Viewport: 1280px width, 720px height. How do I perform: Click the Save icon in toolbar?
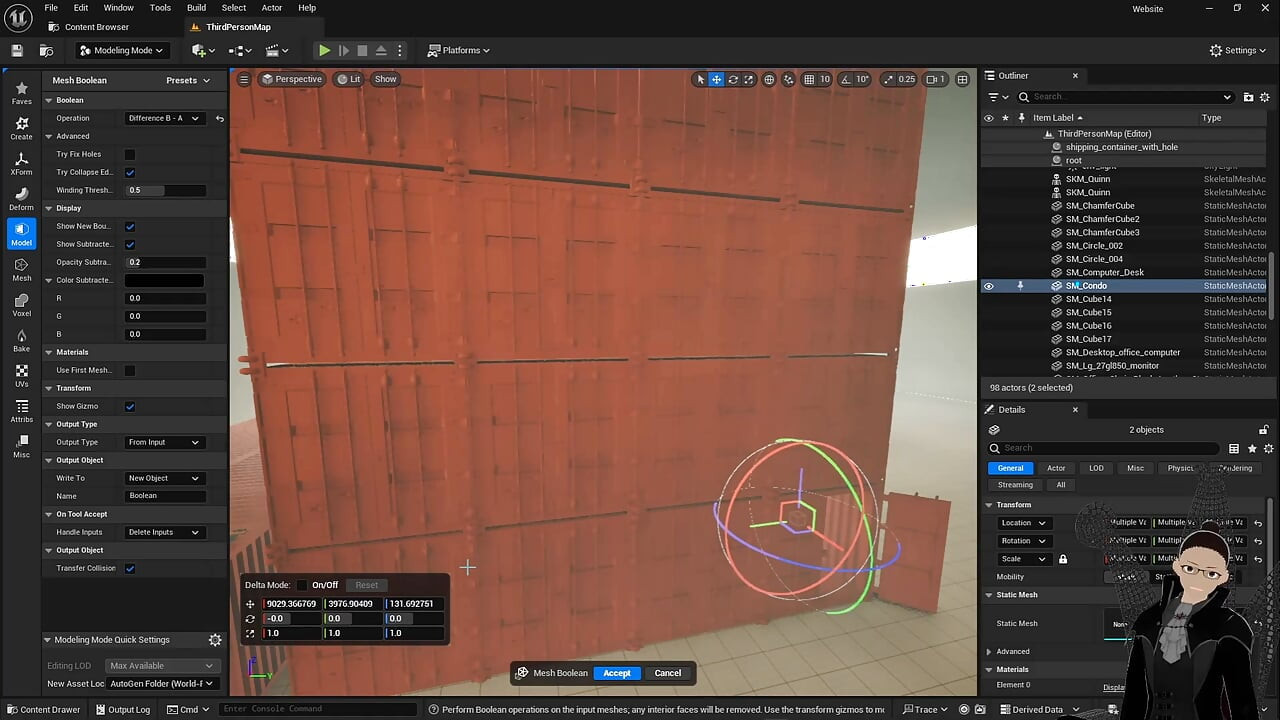coord(17,50)
